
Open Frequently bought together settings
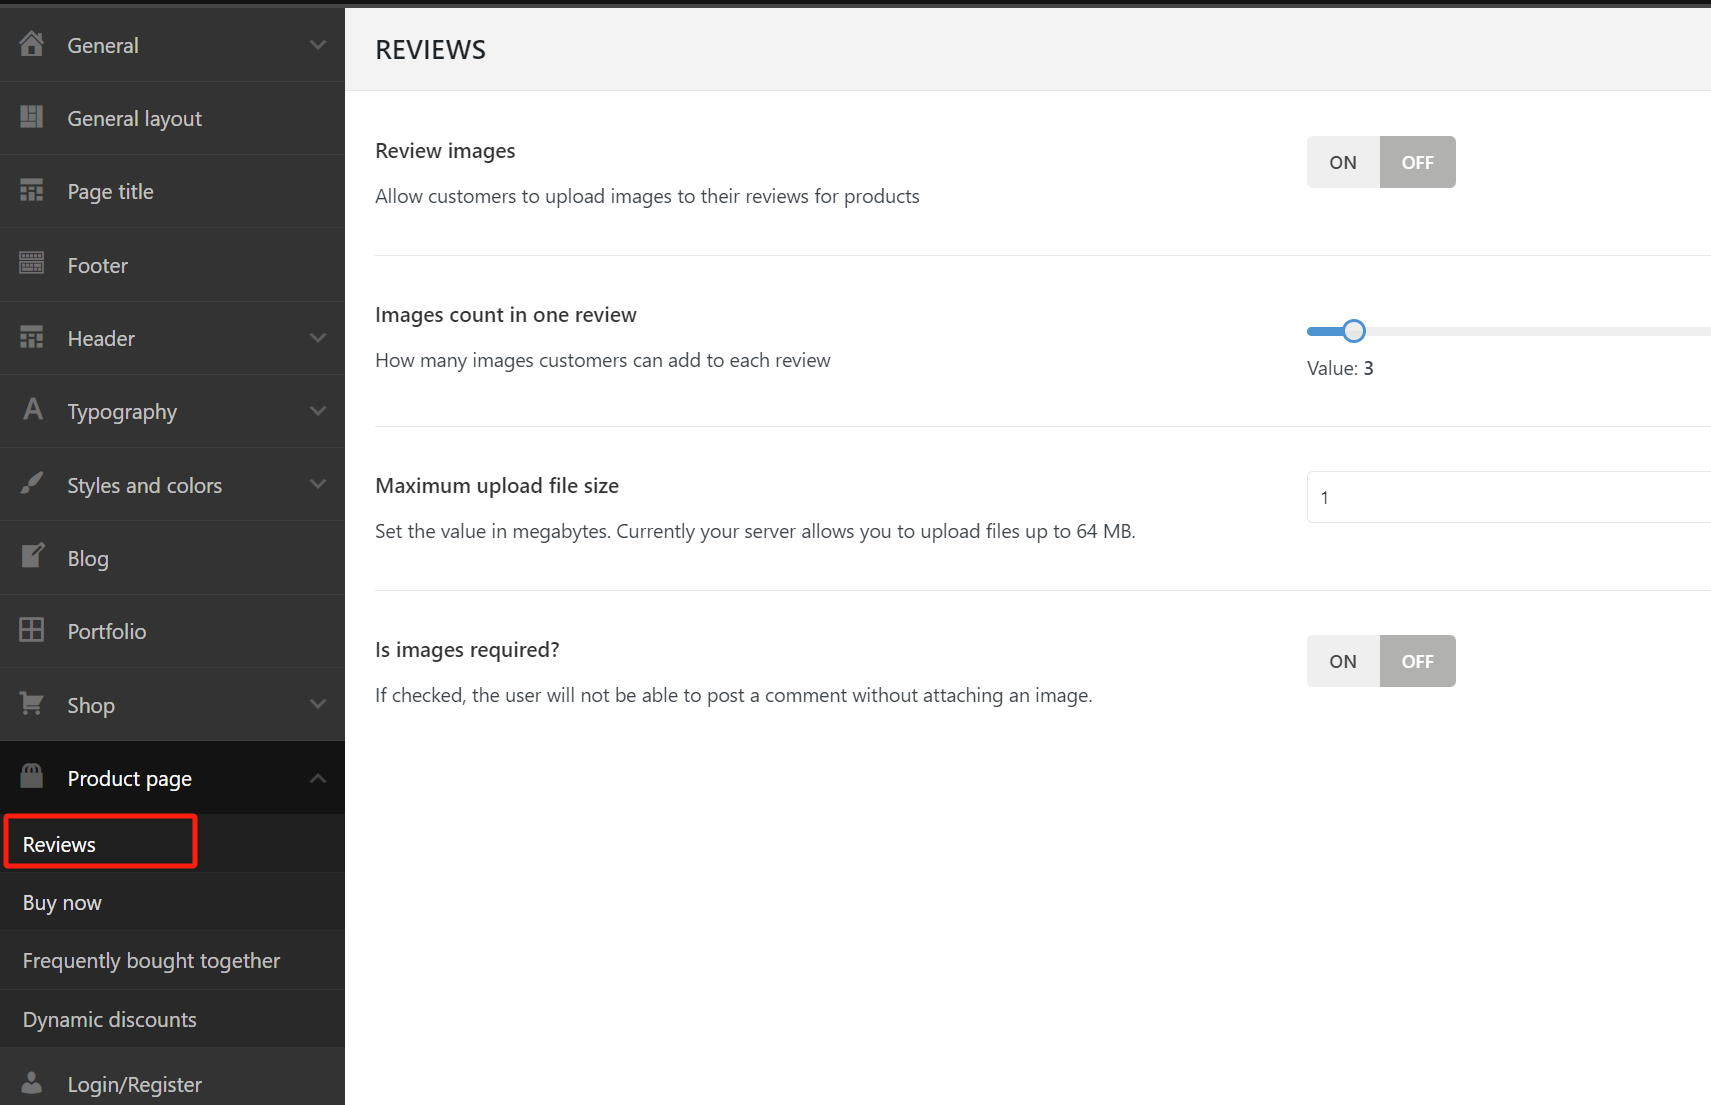point(151,961)
